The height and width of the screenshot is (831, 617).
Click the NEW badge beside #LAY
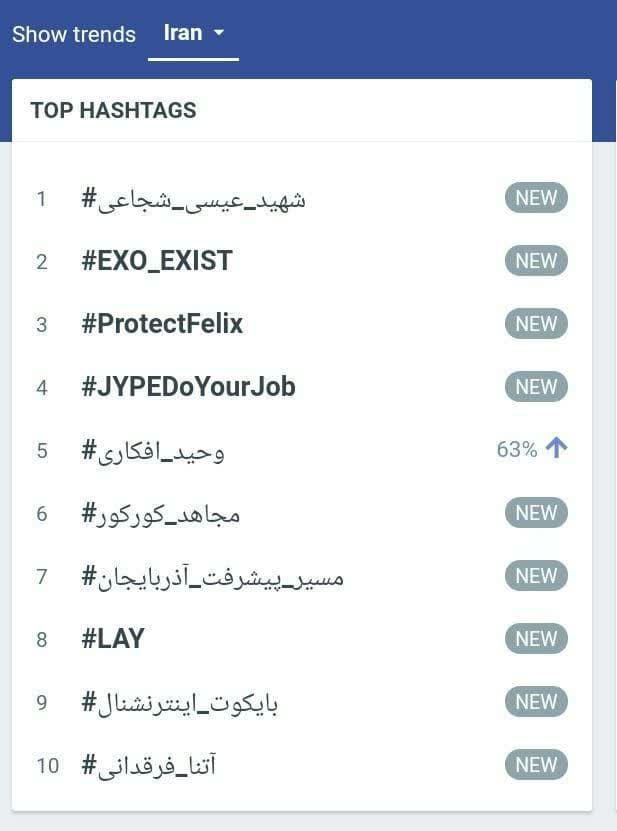pyautogui.click(x=536, y=639)
